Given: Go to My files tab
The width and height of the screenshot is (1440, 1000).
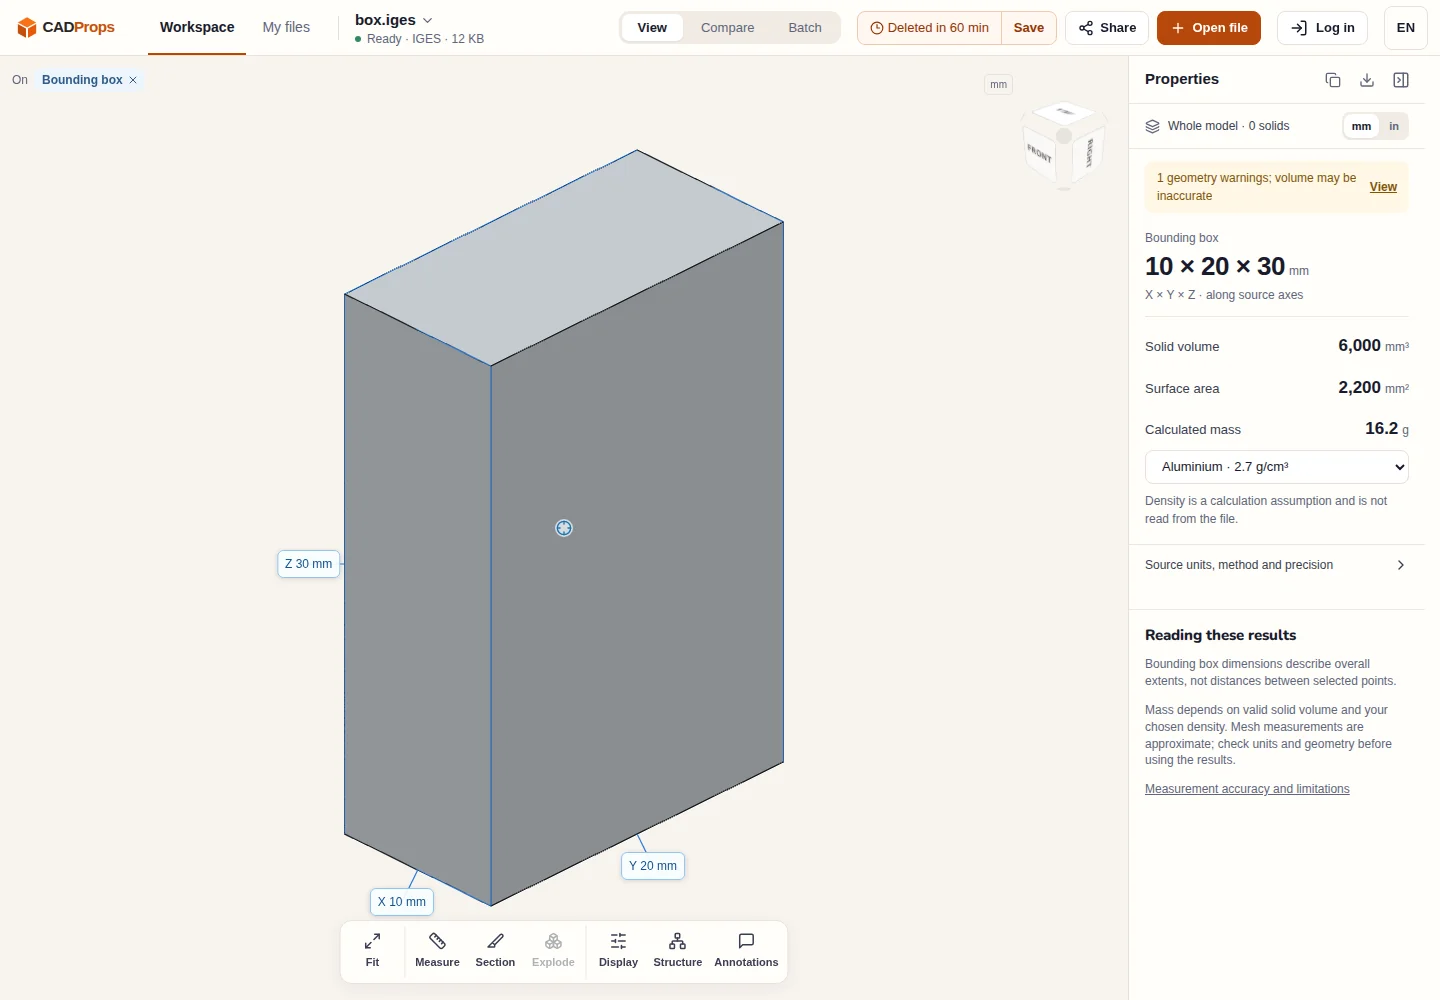Looking at the screenshot, I should [x=286, y=27].
